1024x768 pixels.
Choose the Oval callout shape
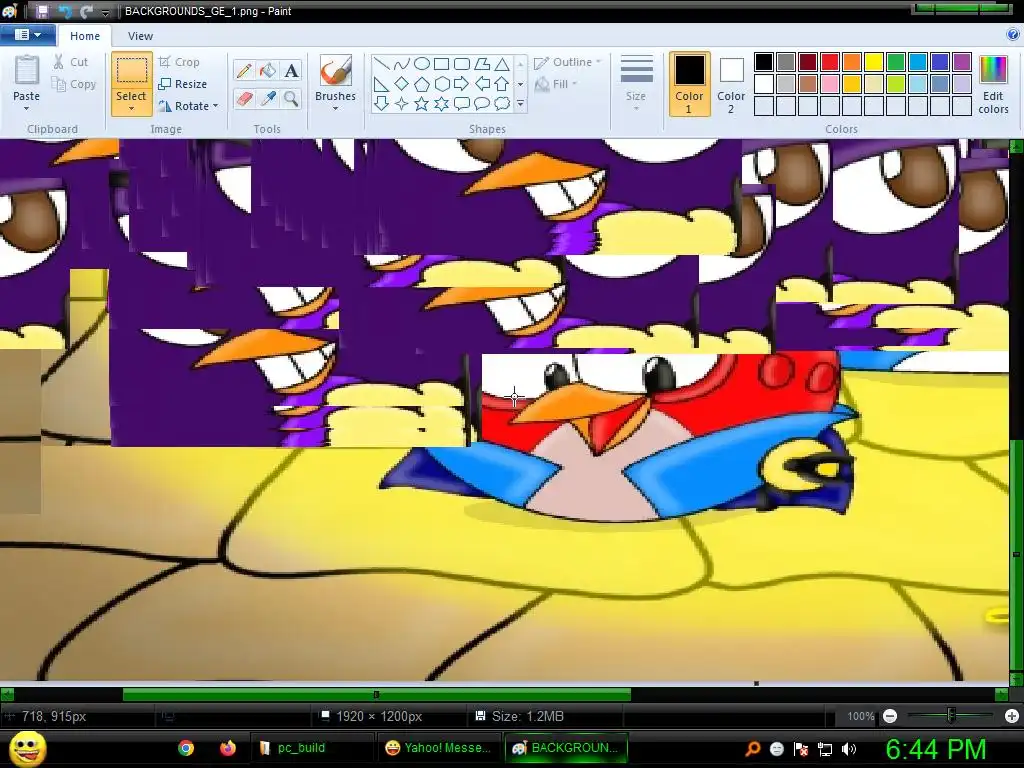click(x=482, y=103)
